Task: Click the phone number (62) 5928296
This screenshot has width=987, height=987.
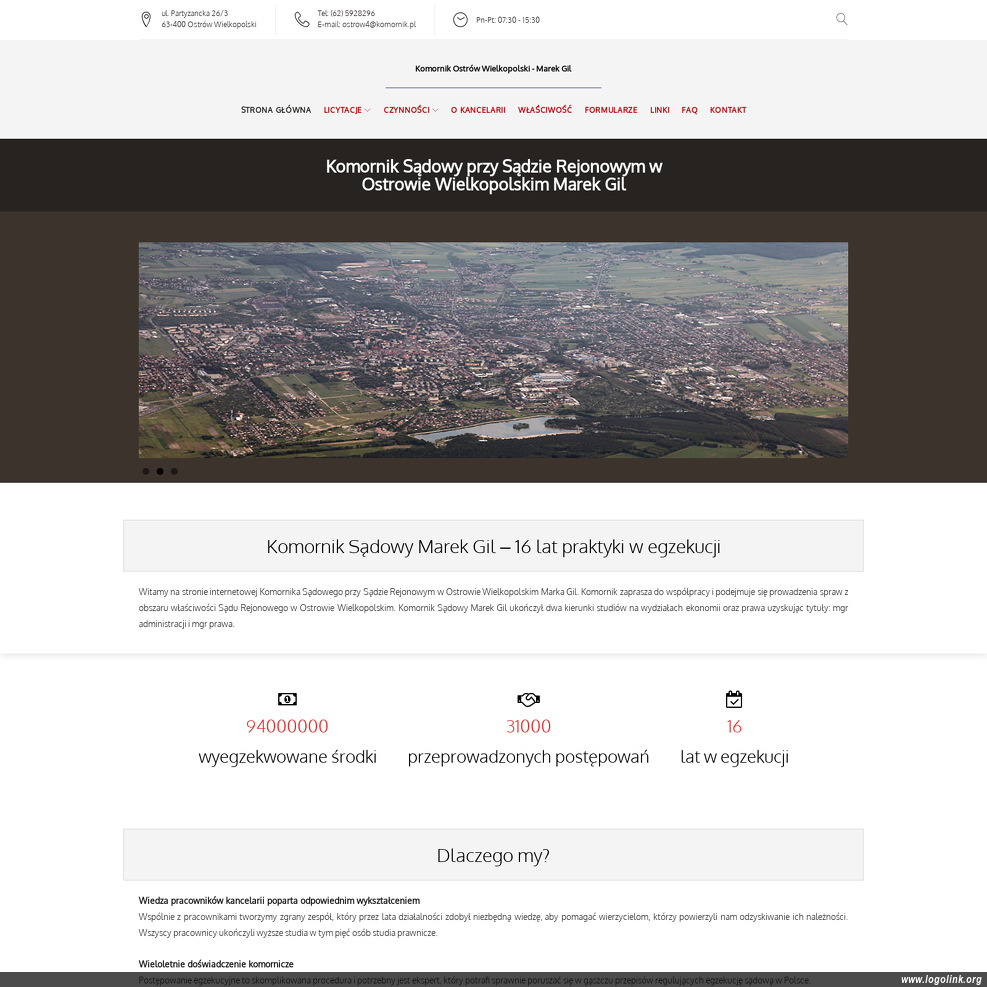Action: 352,13
